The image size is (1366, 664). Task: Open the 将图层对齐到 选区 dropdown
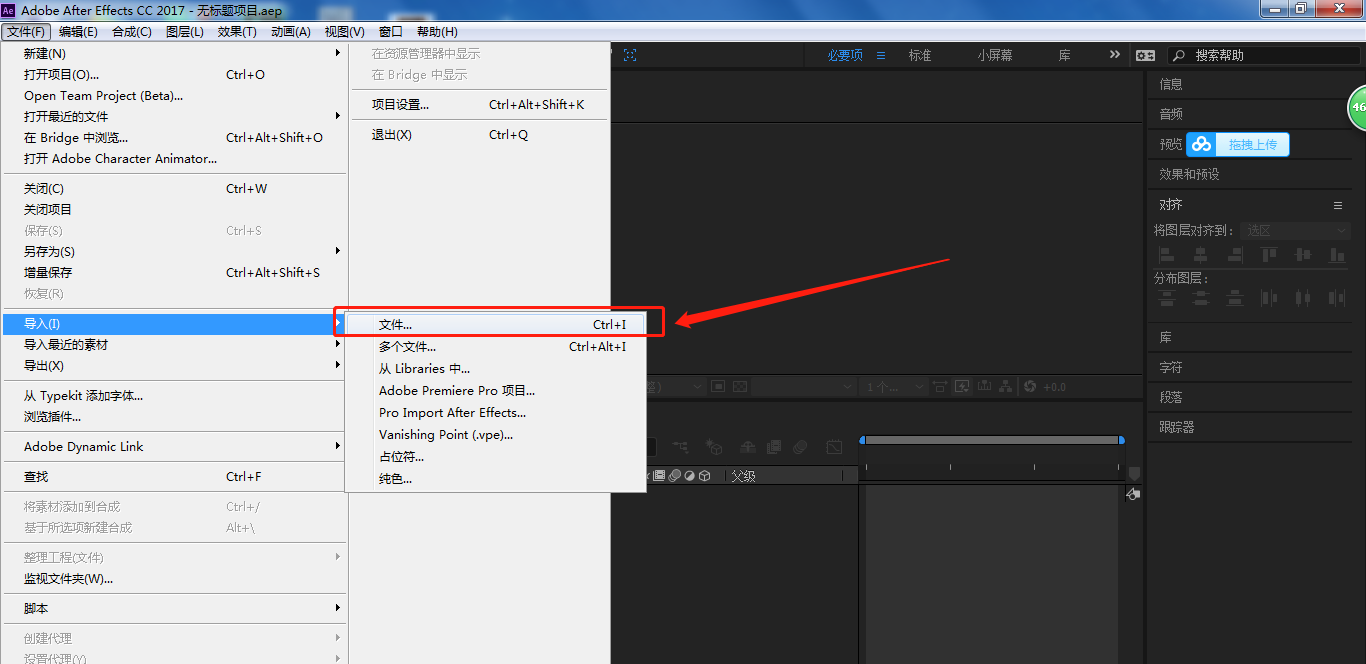coord(1296,231)
